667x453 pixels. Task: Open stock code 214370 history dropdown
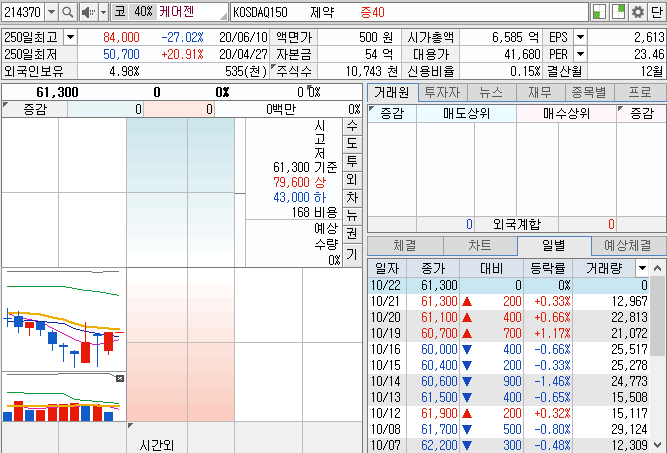(51, 12)
